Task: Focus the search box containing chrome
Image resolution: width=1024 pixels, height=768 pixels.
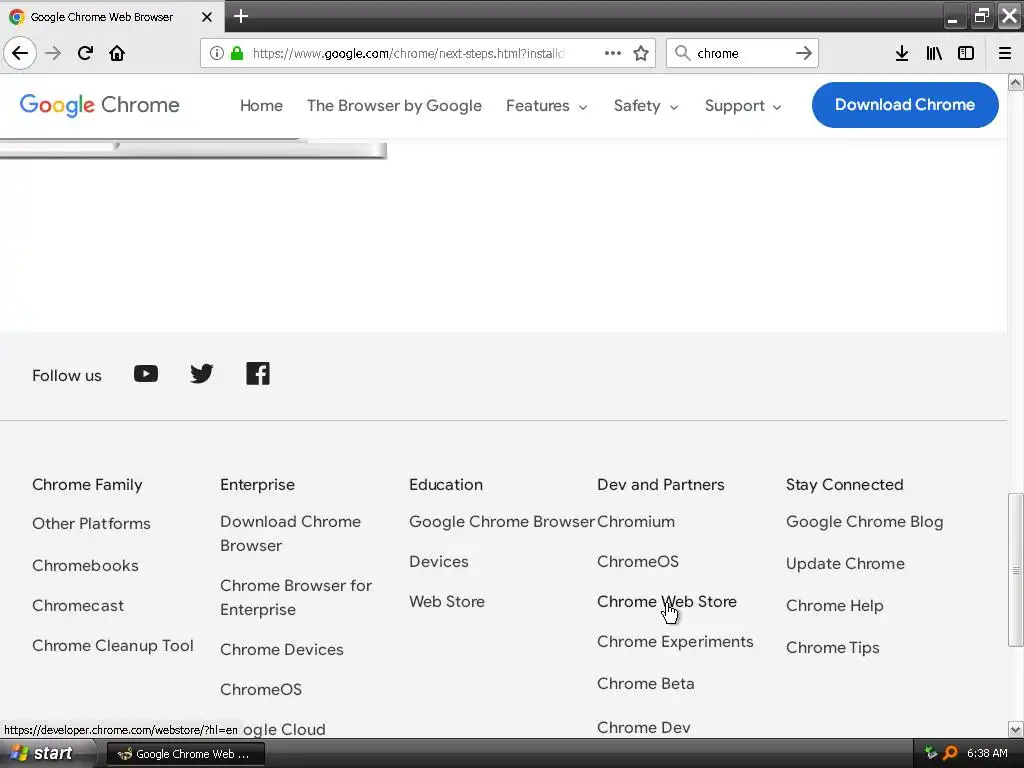Action: click(741, 53)
